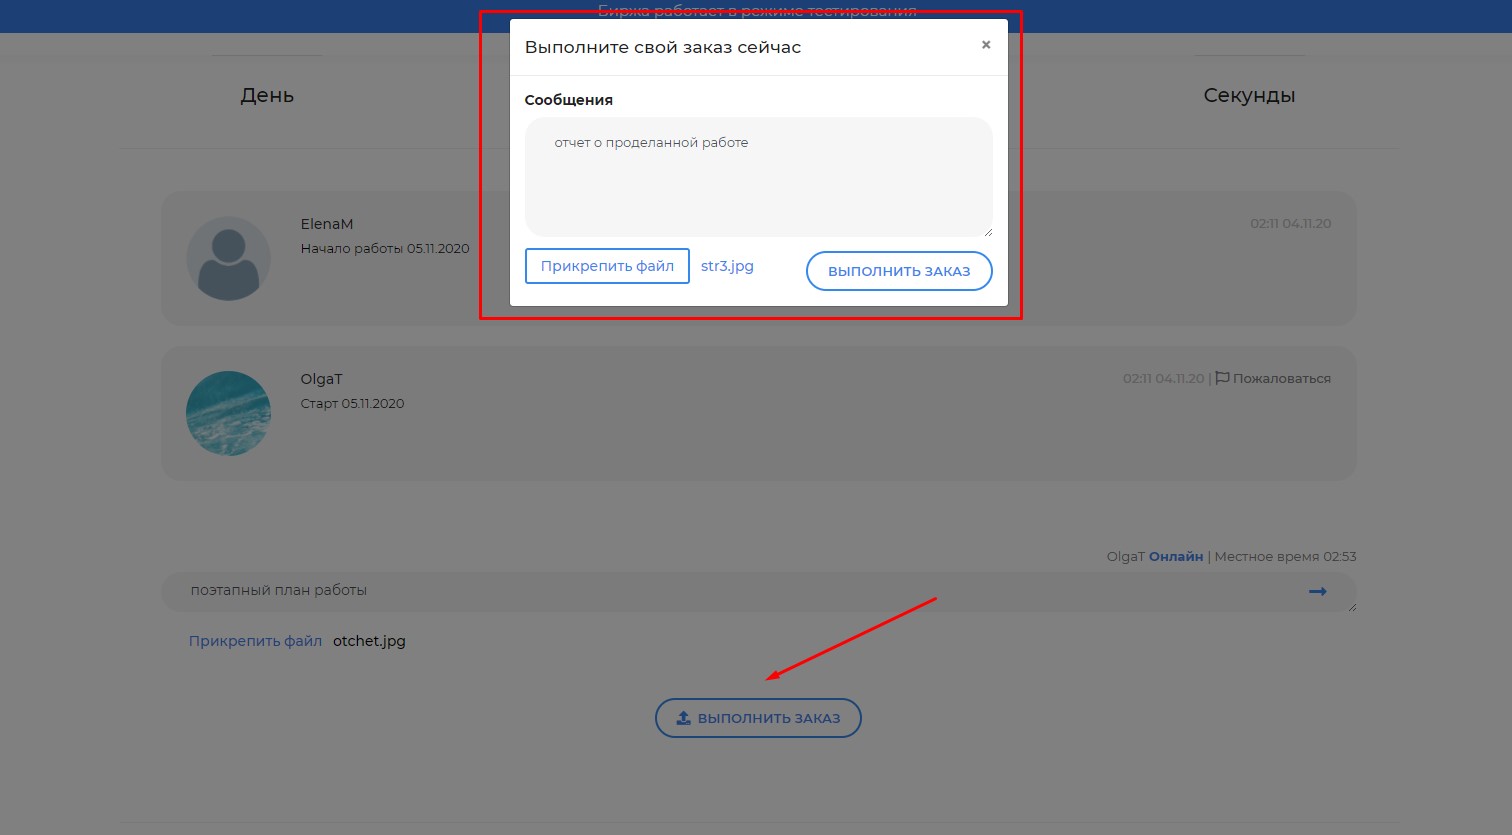1512x835 pixels.
Task: Close the order completion dialog
Action: [985, 45]
